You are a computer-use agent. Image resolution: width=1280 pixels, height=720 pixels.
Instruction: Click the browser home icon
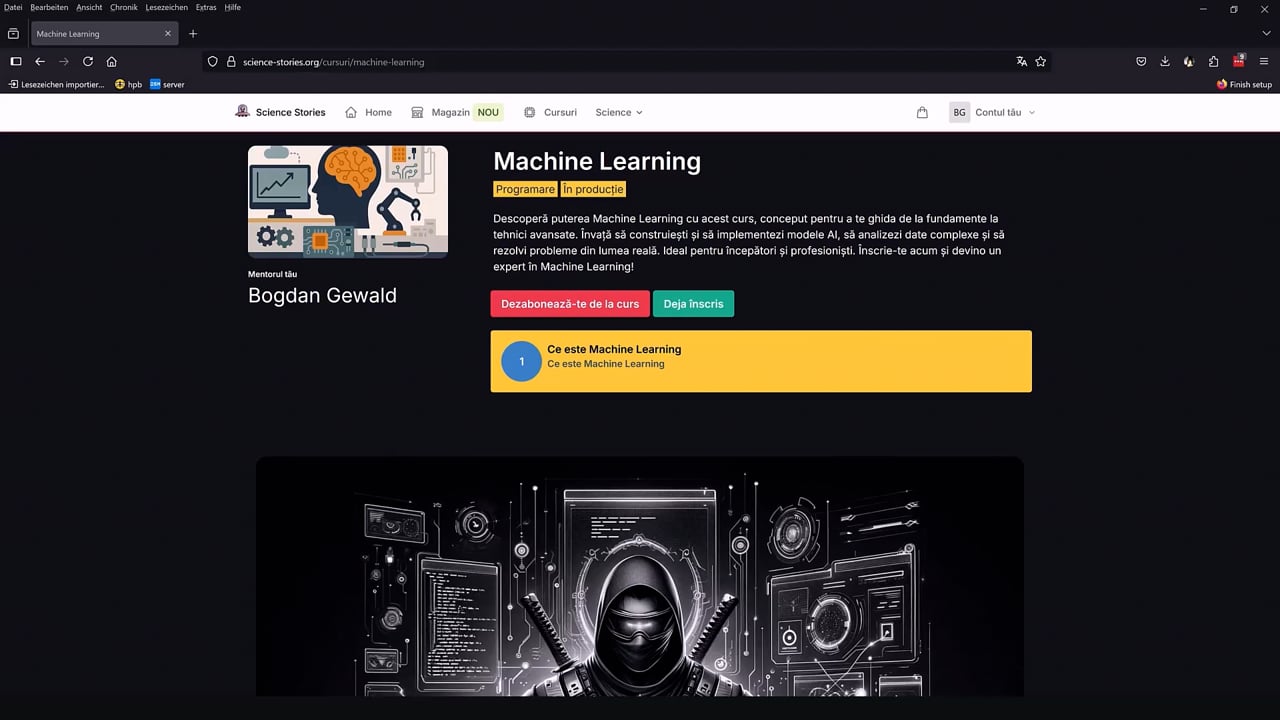pos(112,61)
